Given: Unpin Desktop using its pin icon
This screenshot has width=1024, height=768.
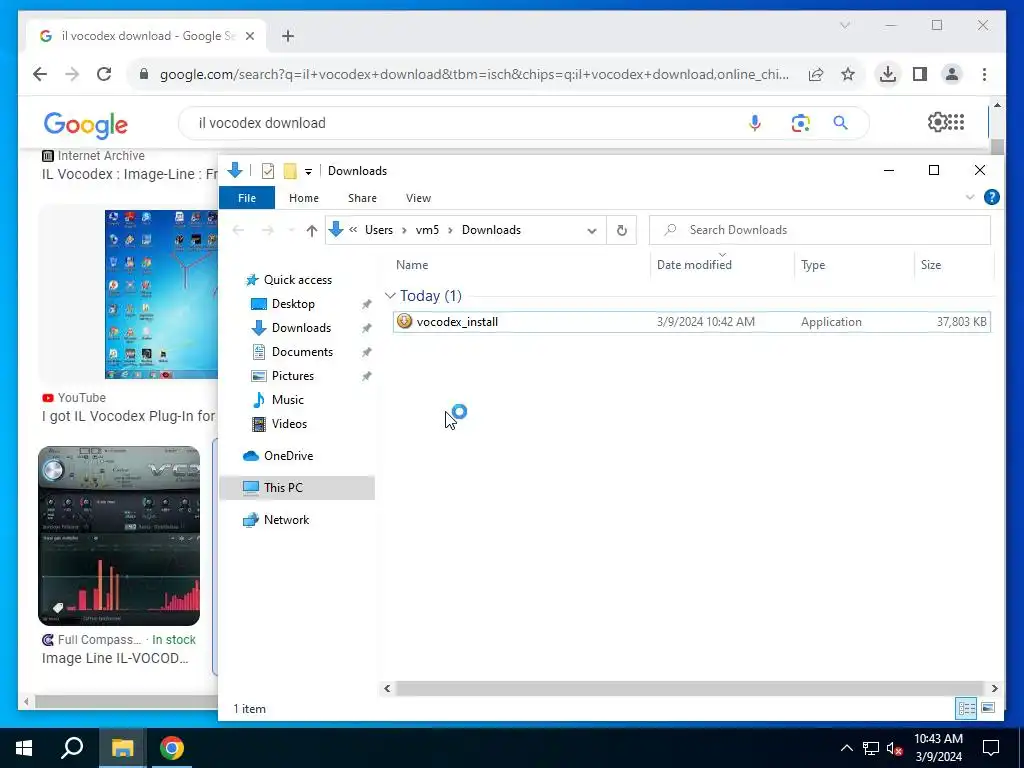Looking at the screenshot, I should click(366, 304).
